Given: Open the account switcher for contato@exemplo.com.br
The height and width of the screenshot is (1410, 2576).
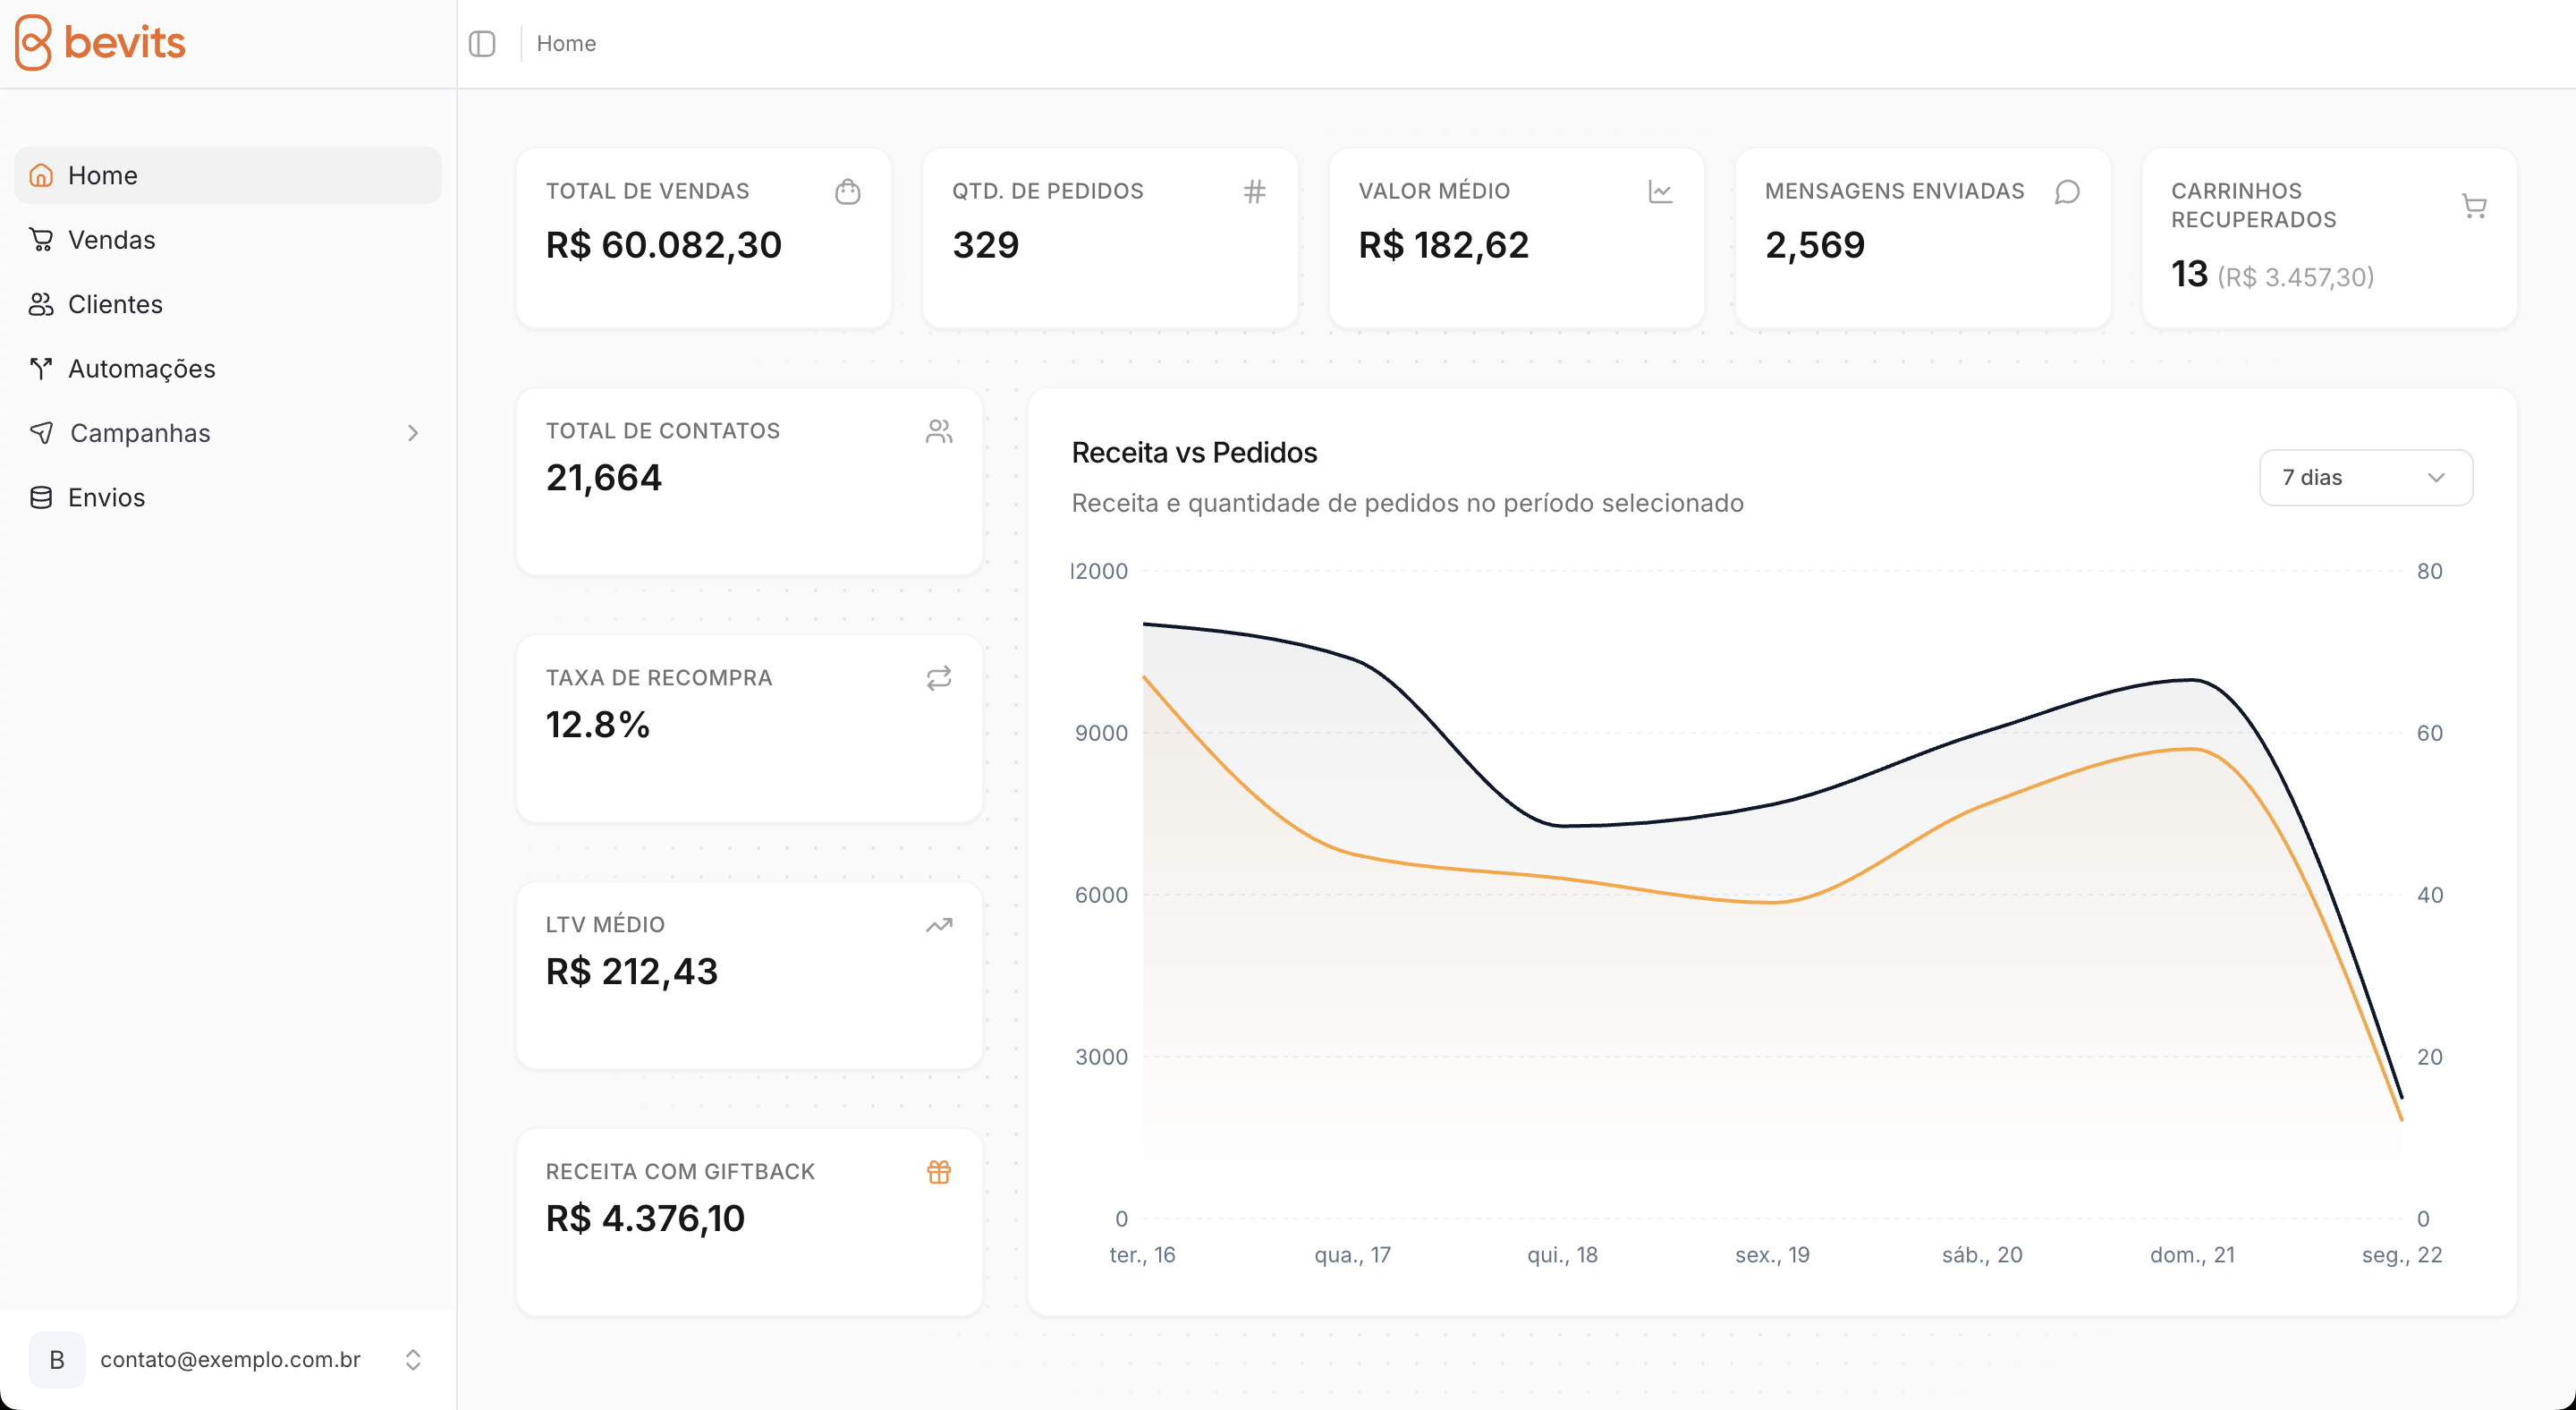Looking at the screenshot, I should [x=228, y=1359].
